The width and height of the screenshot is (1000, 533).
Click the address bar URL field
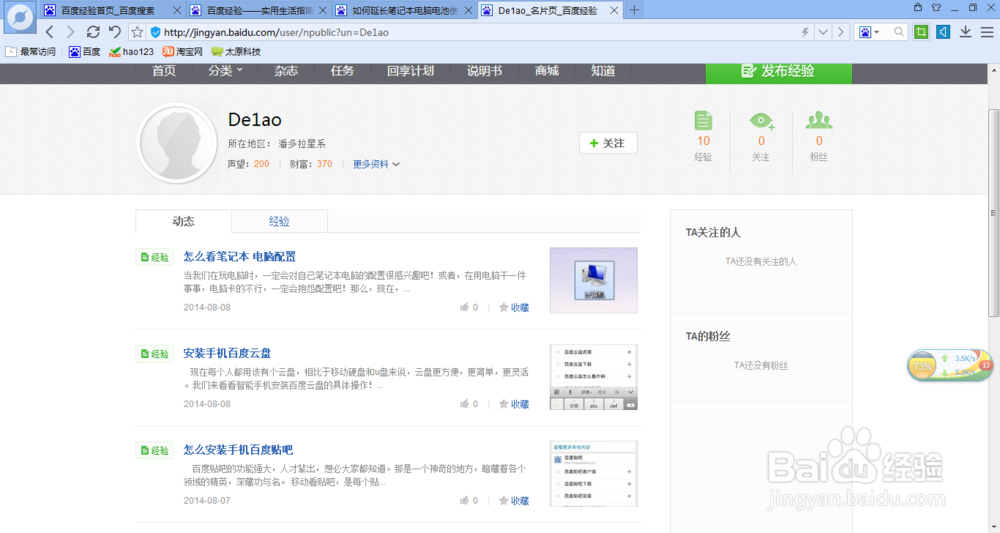(x=478, y=32)
